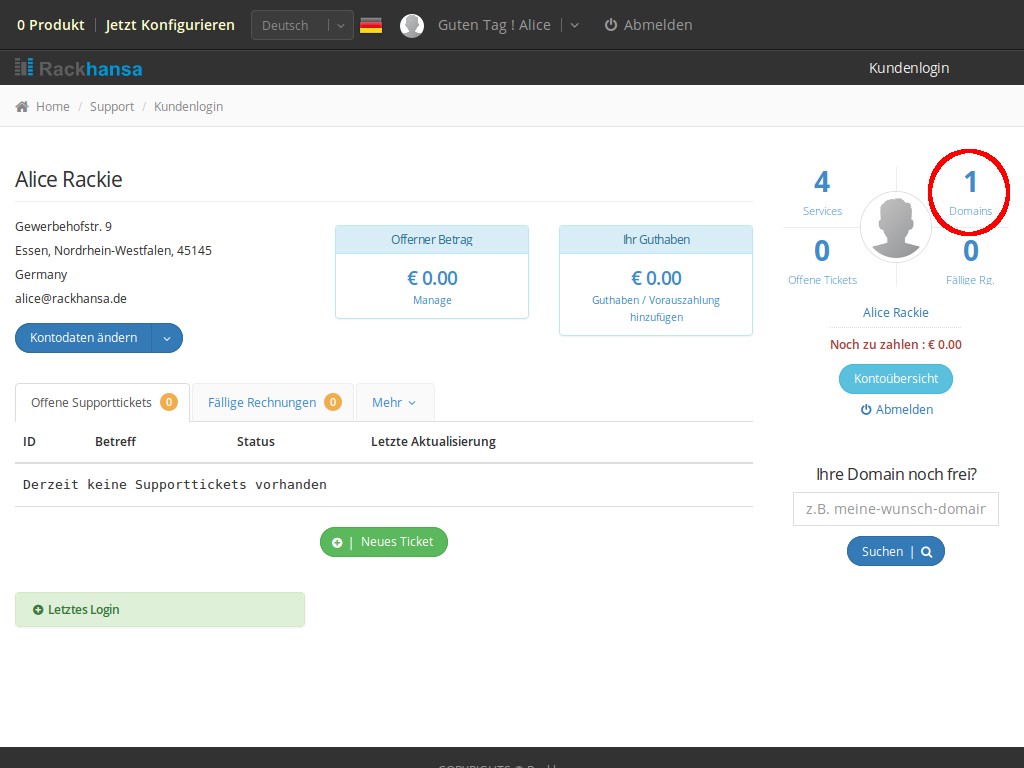1024x768 pixels.
Task: Click Guthaben / Vorauszahlung hinzufügen link
Action: (x=655, y=308)
